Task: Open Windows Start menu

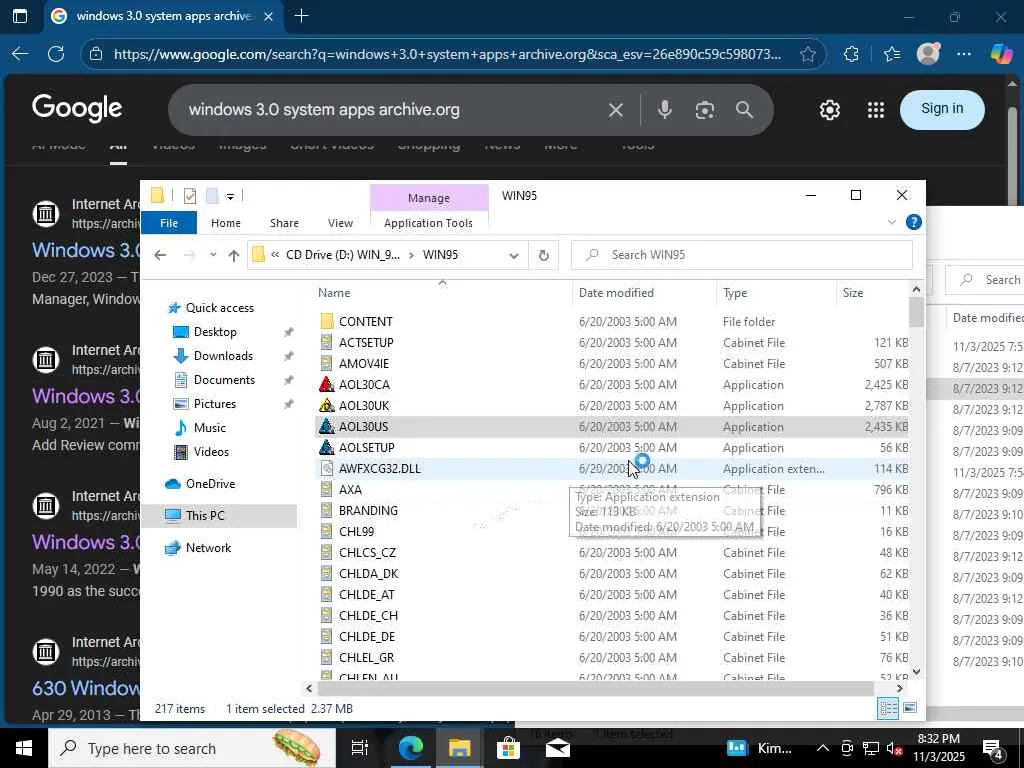Action: [24, 748]
